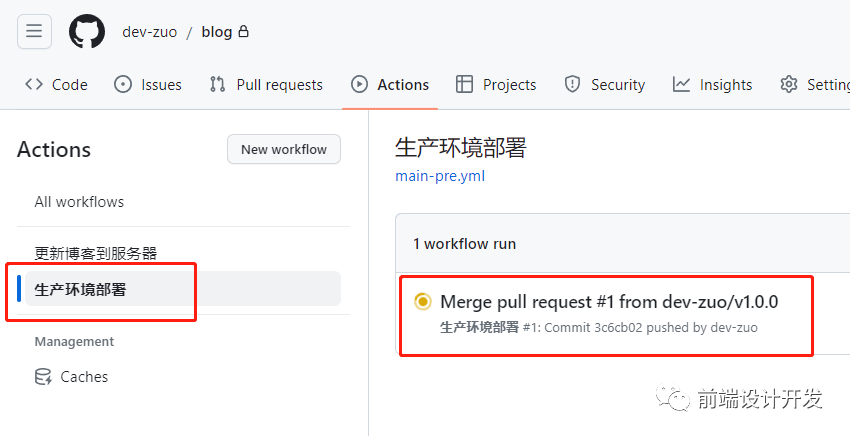Open Merge pull request #1 workflow run

(609, 302)
